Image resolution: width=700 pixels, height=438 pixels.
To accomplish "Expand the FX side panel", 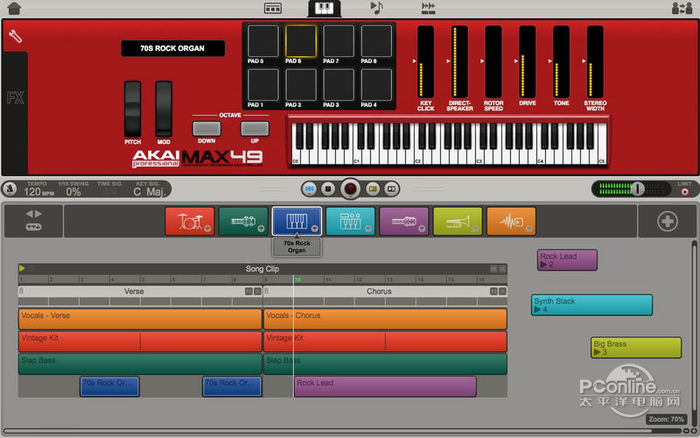I will point(15,97).
